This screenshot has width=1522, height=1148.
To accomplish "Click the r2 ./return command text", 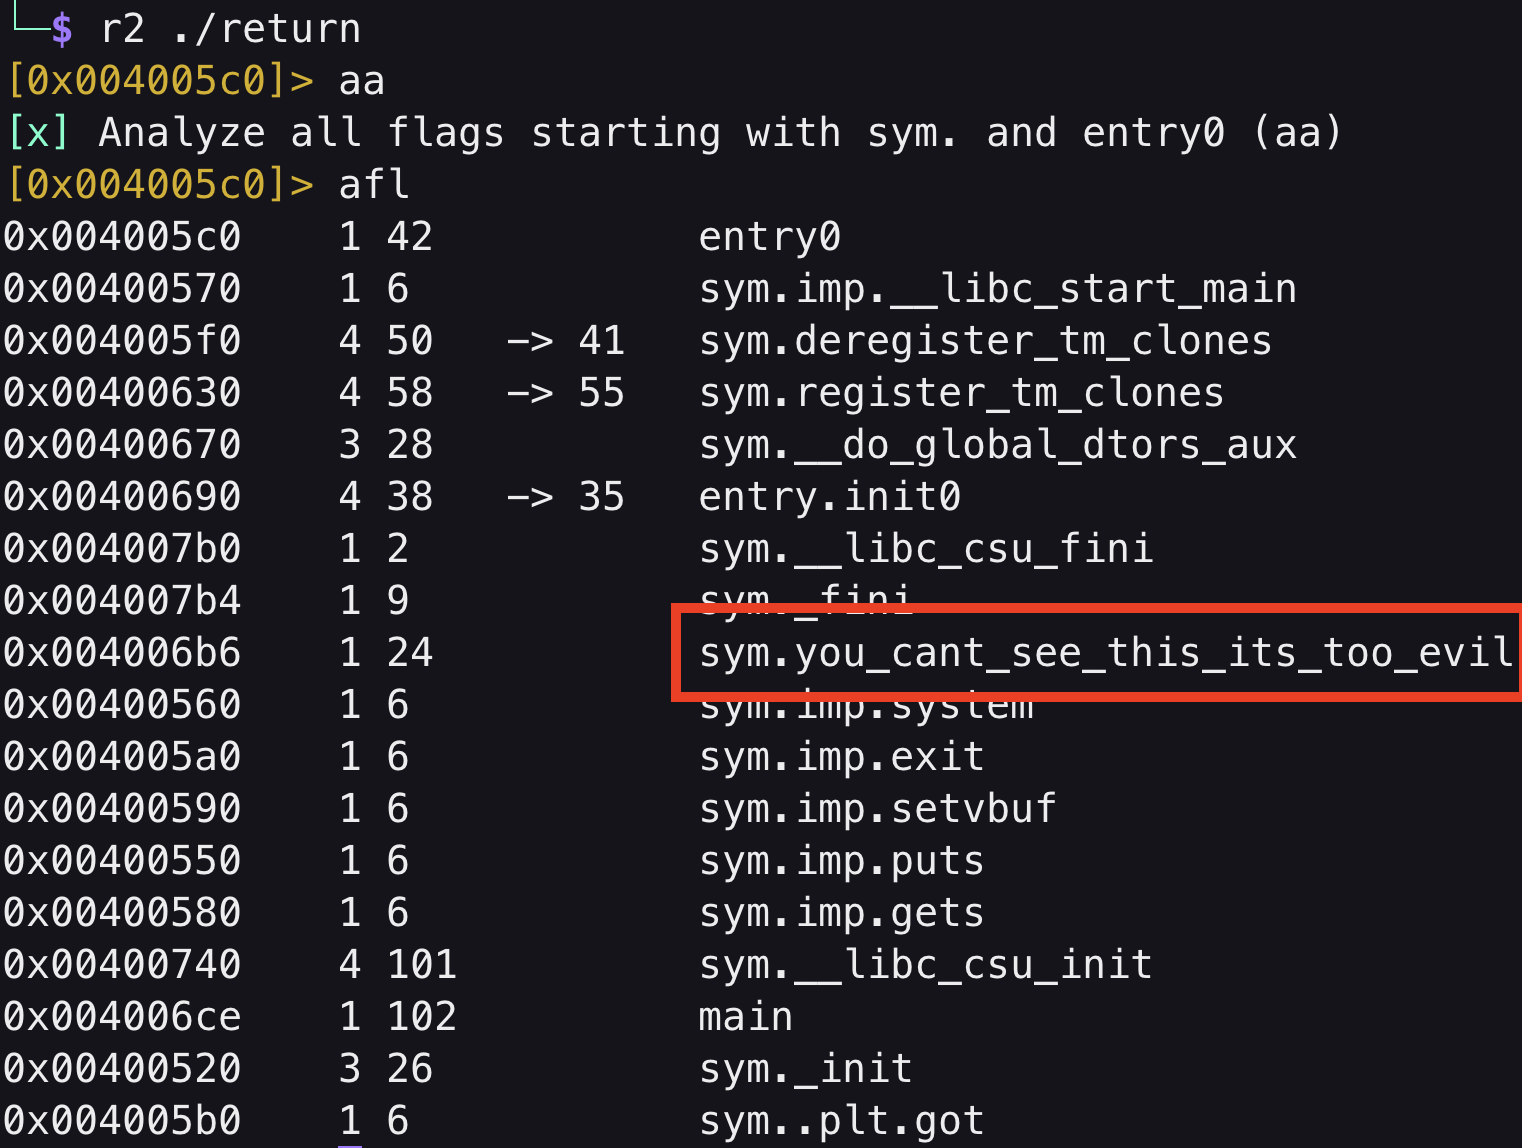I will [230, 29].
